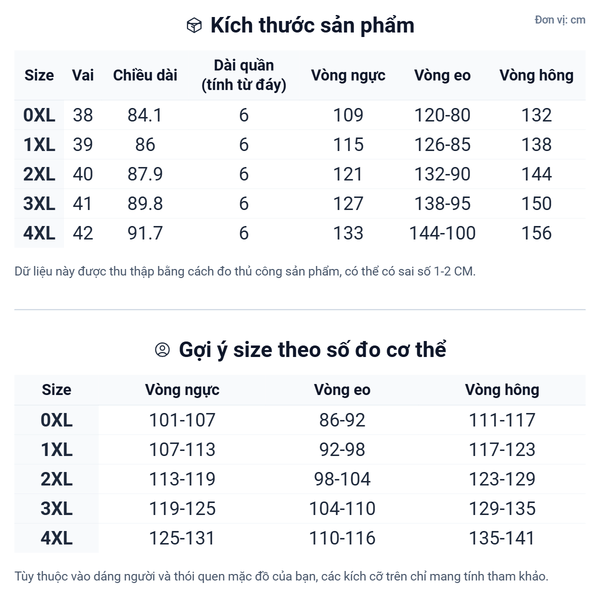Screen dimensions: 600x600
Task: Select the Vòng ngực header in the product size table
Action: (x=348, y=75)
